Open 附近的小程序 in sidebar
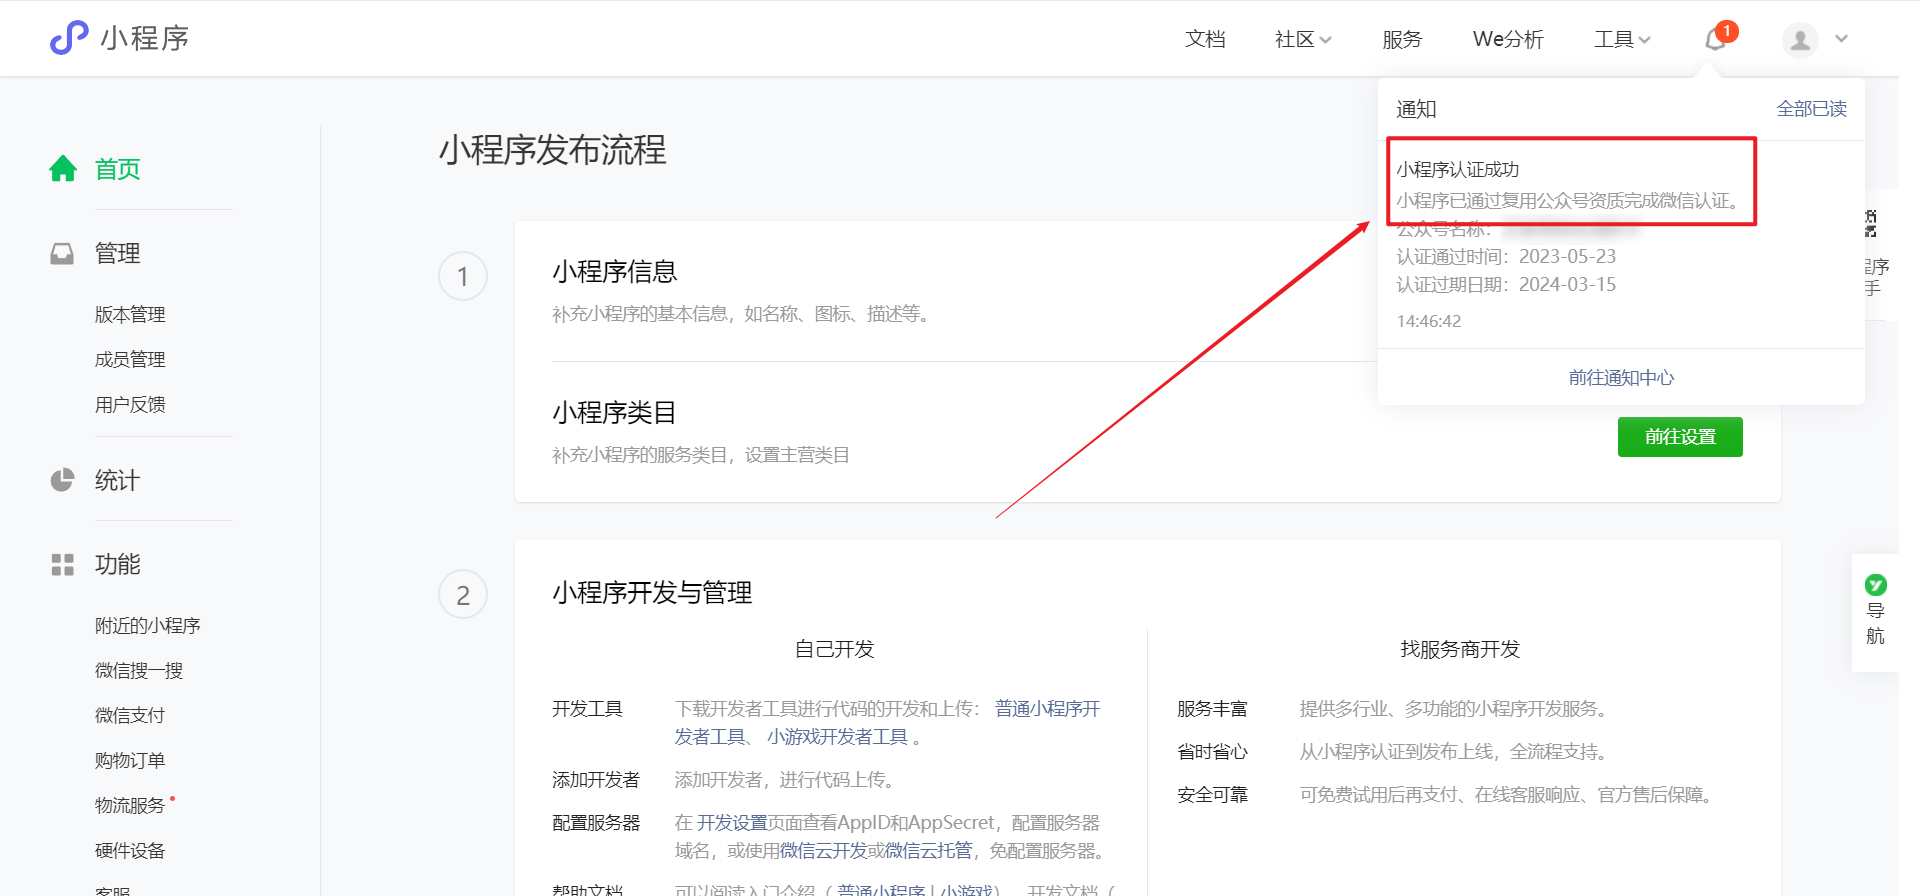The height and width of the screenshot is (896, 1920). tap(148, 625)
